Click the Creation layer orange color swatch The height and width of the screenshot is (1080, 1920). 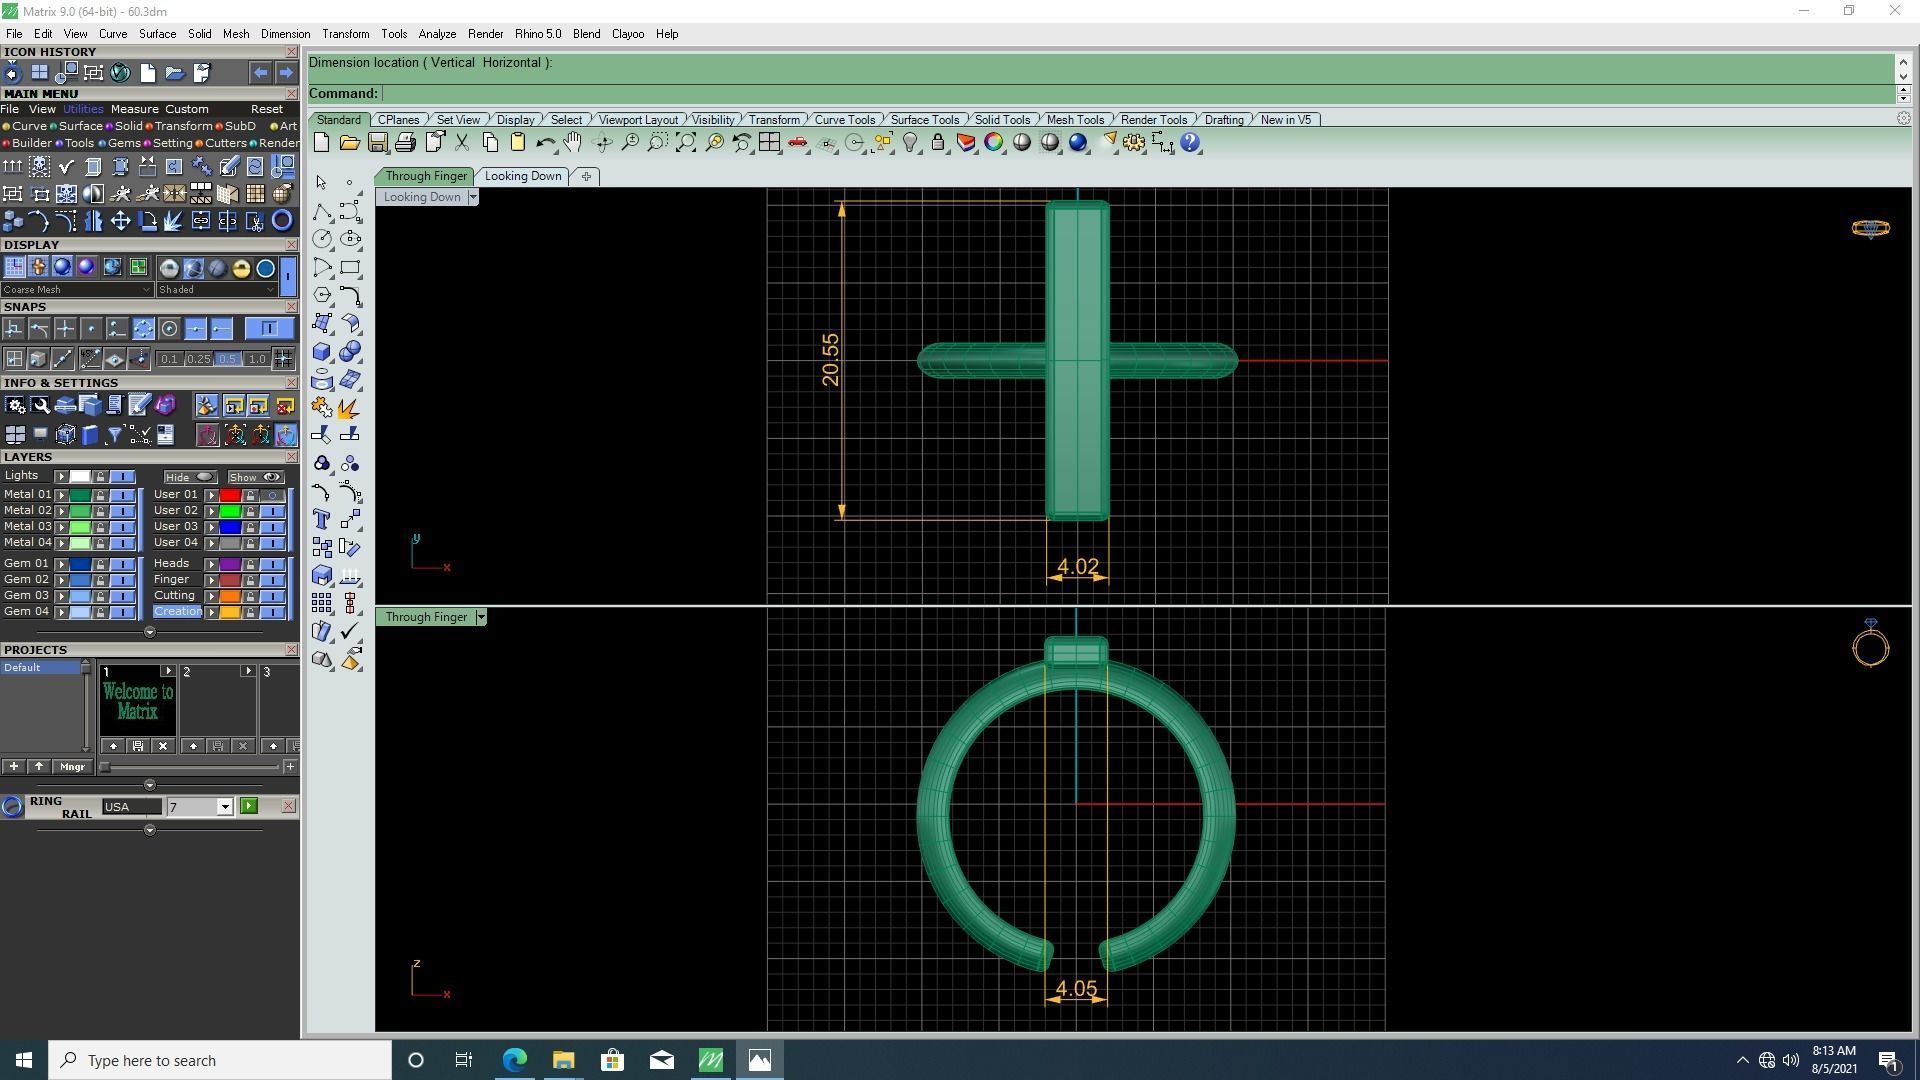point(230,612)
